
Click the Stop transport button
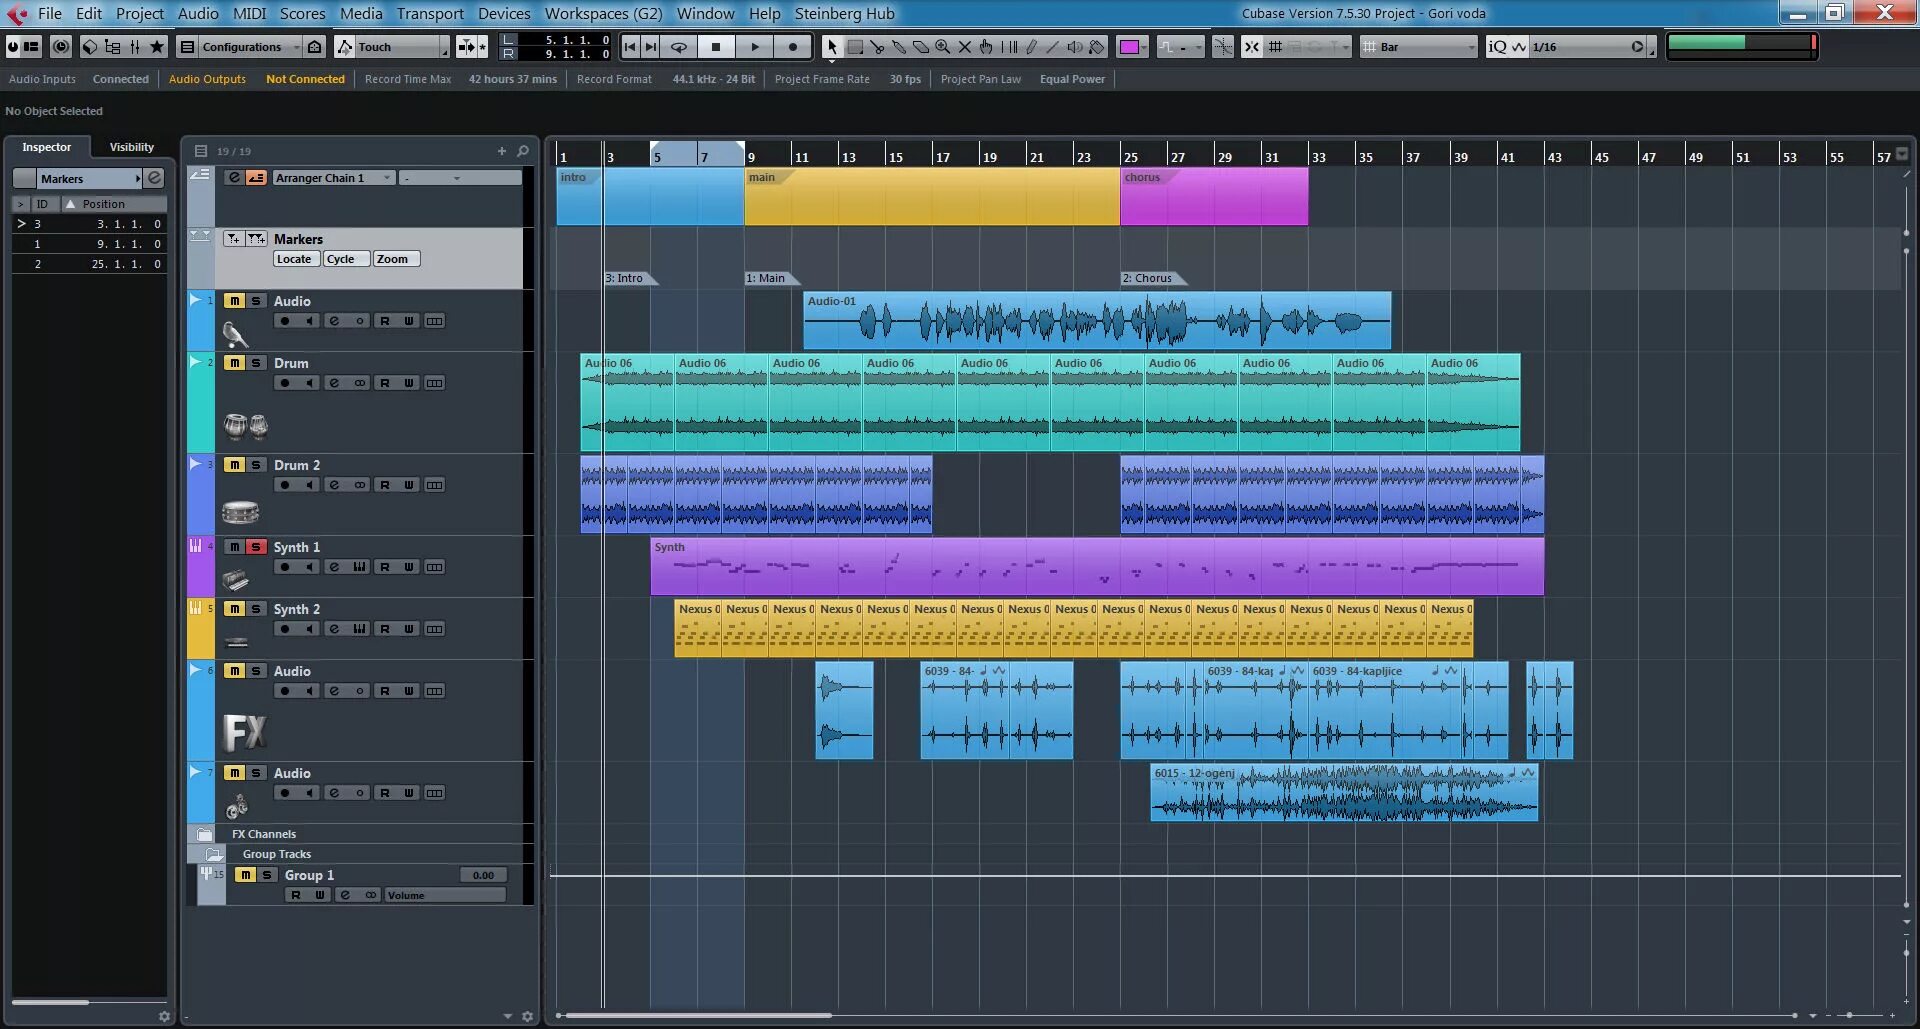point(716,46)
